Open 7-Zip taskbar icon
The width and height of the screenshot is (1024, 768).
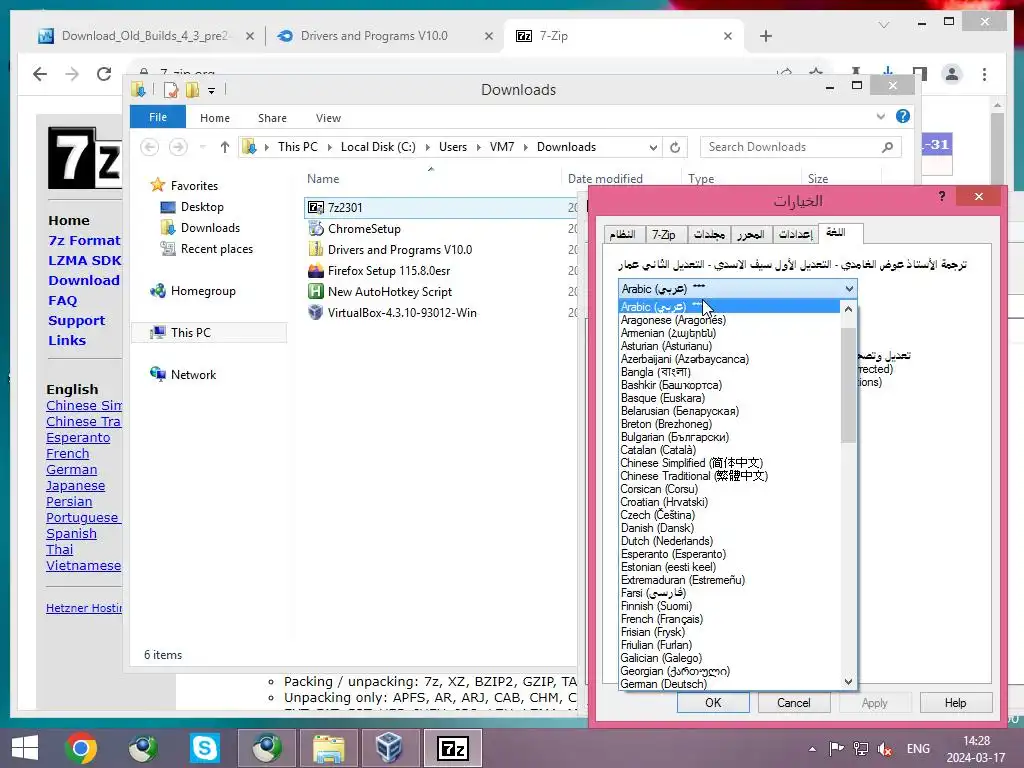[x=453, y=748]
